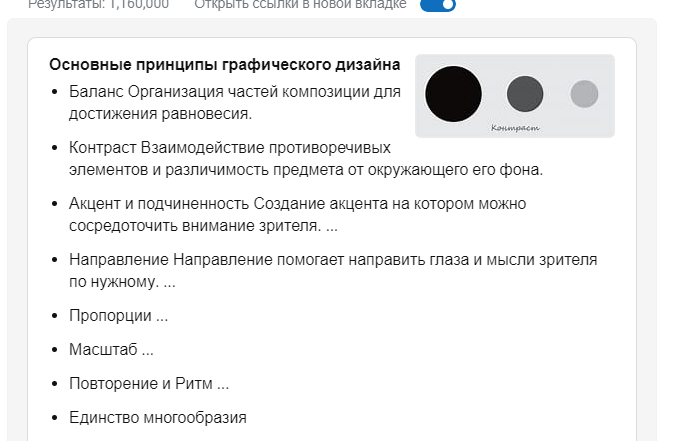Expand the "Пропорции ..." list item

[x=118, y=316]
